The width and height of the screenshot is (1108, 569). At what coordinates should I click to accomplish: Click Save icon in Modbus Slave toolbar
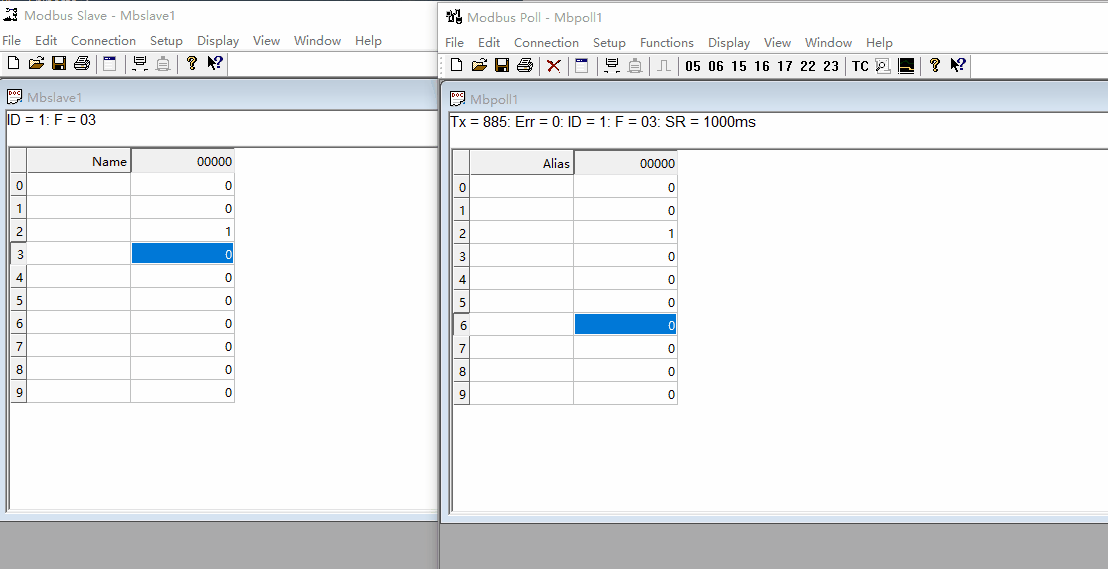(x=59, y=64)
